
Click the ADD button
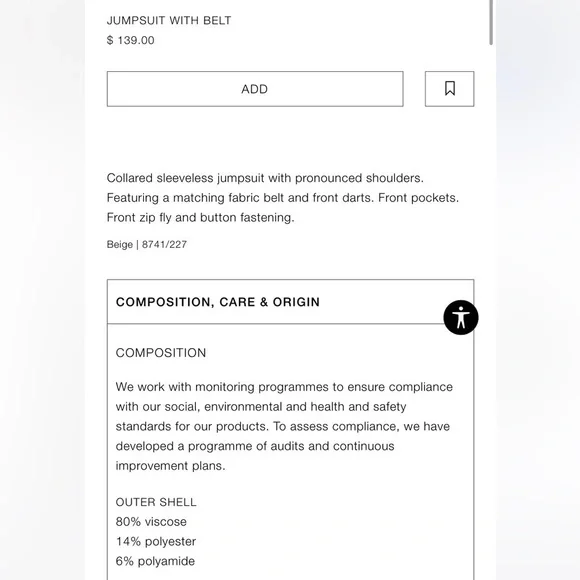(x=255, y=89)
